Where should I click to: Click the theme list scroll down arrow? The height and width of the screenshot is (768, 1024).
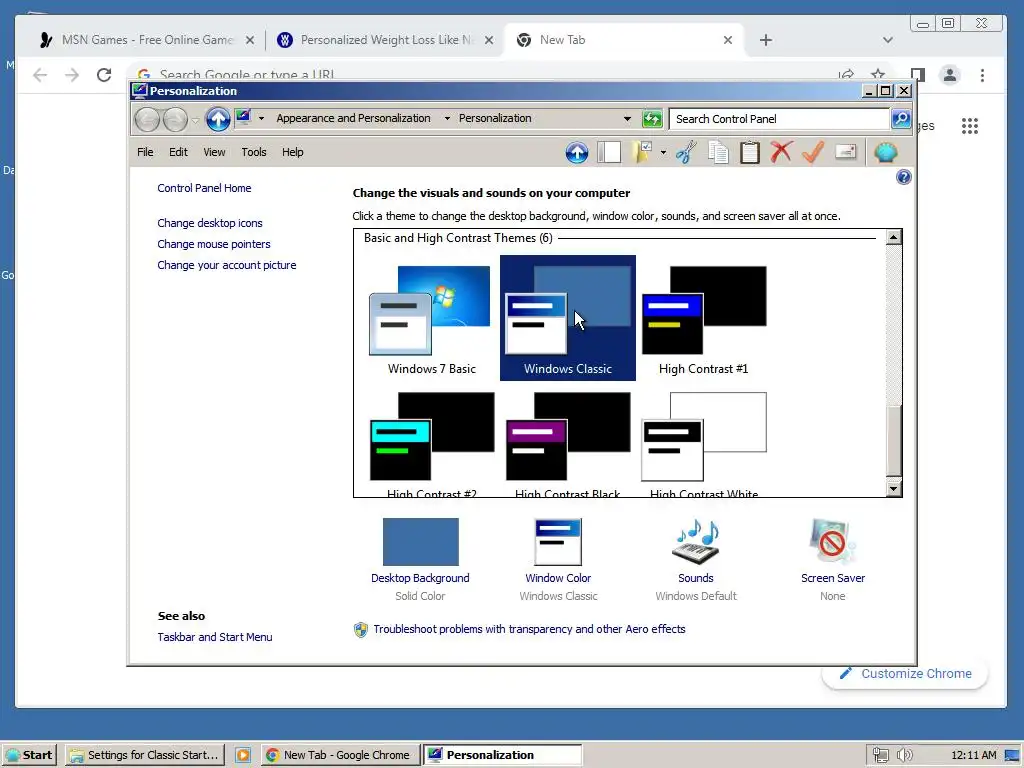point(893,488)
